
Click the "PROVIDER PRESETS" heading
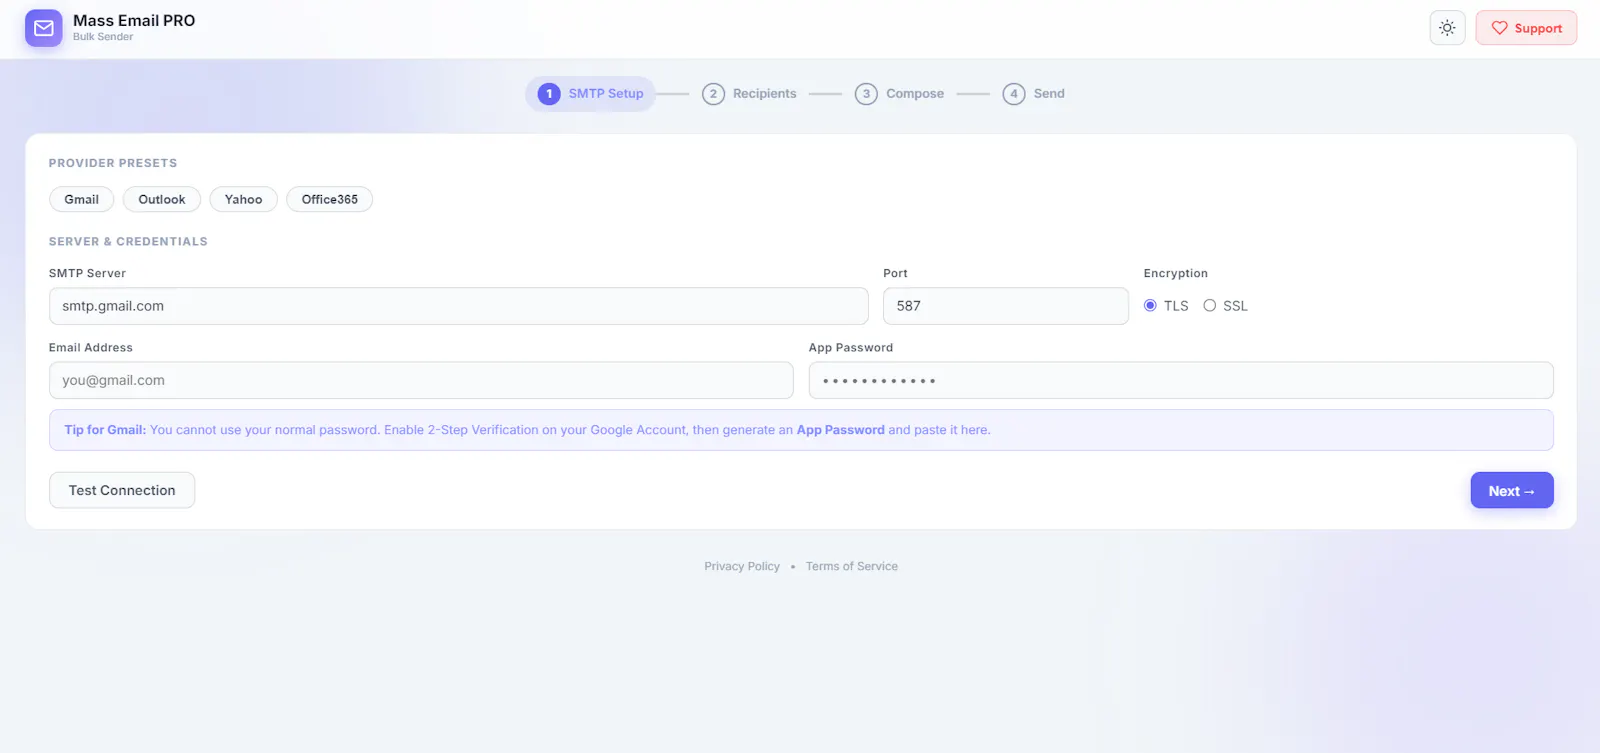pyautogui.click(x=113, y=163)
